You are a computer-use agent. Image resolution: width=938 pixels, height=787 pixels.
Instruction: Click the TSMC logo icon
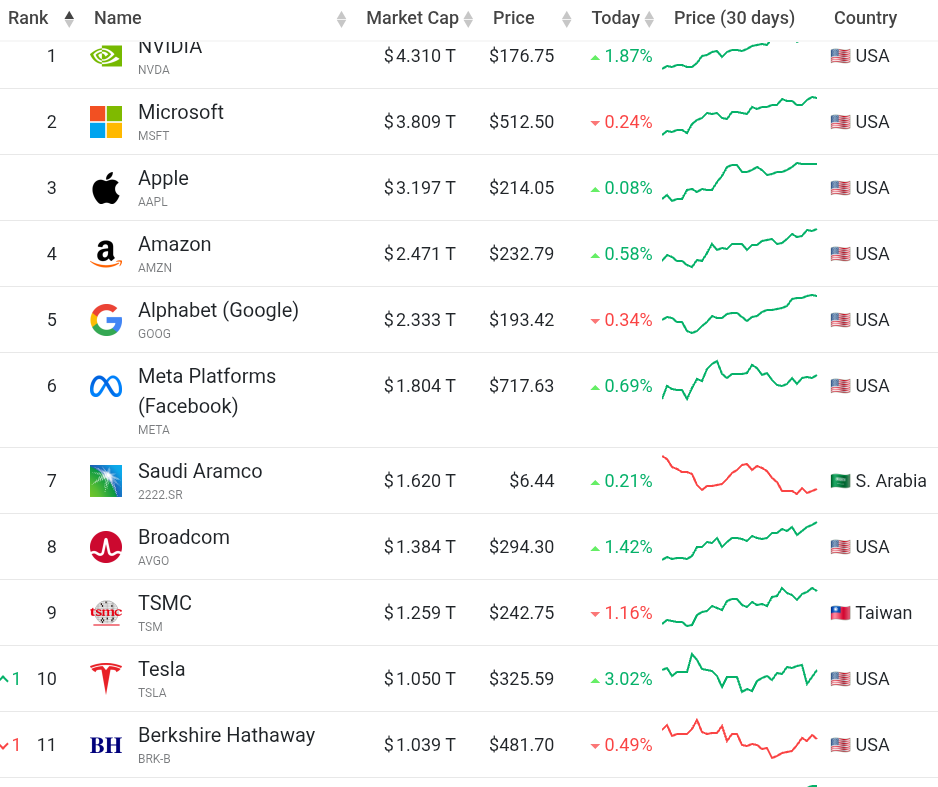(106, 613)
